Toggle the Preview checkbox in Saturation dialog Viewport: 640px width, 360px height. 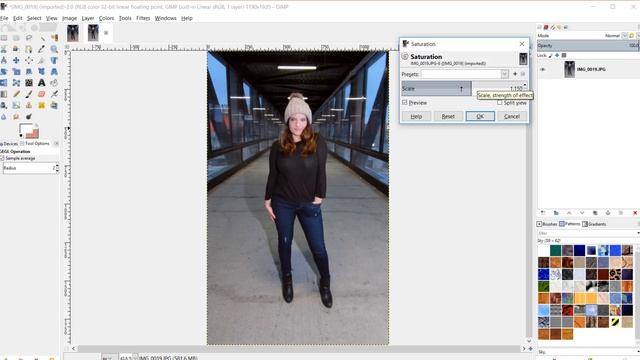[x=404, y=102]
